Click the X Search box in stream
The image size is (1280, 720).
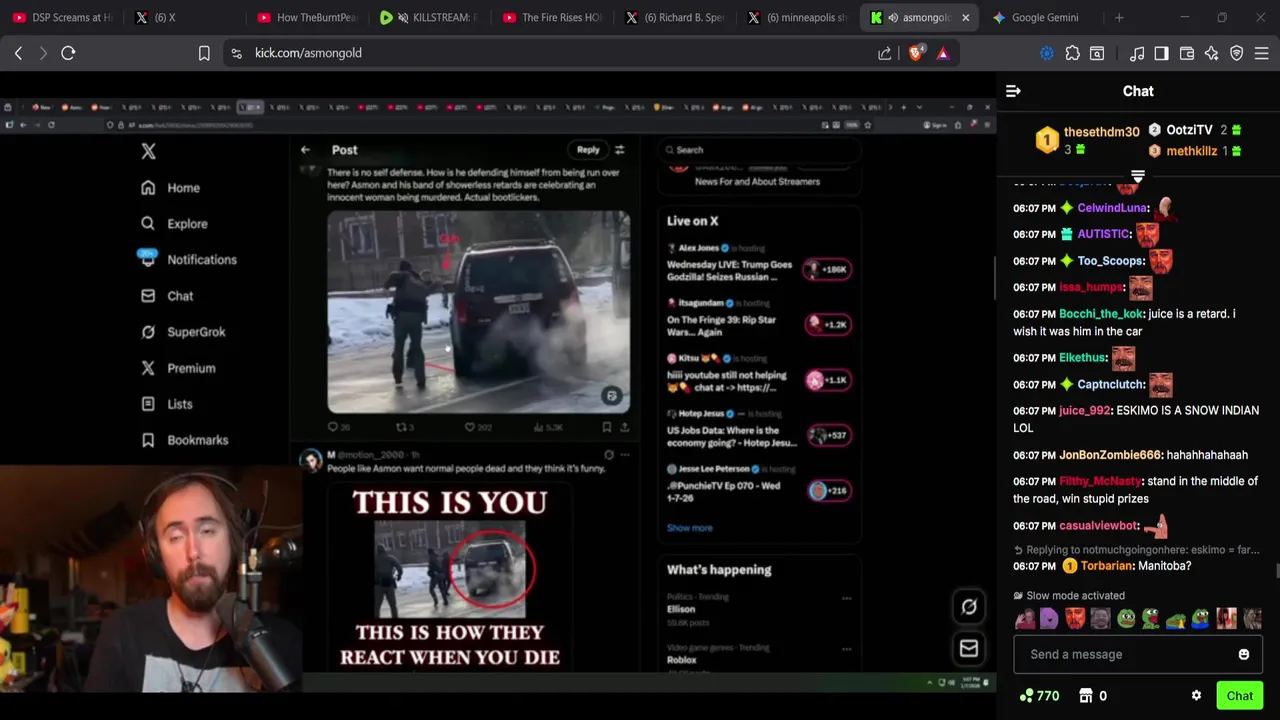click(x=760, y=150)
